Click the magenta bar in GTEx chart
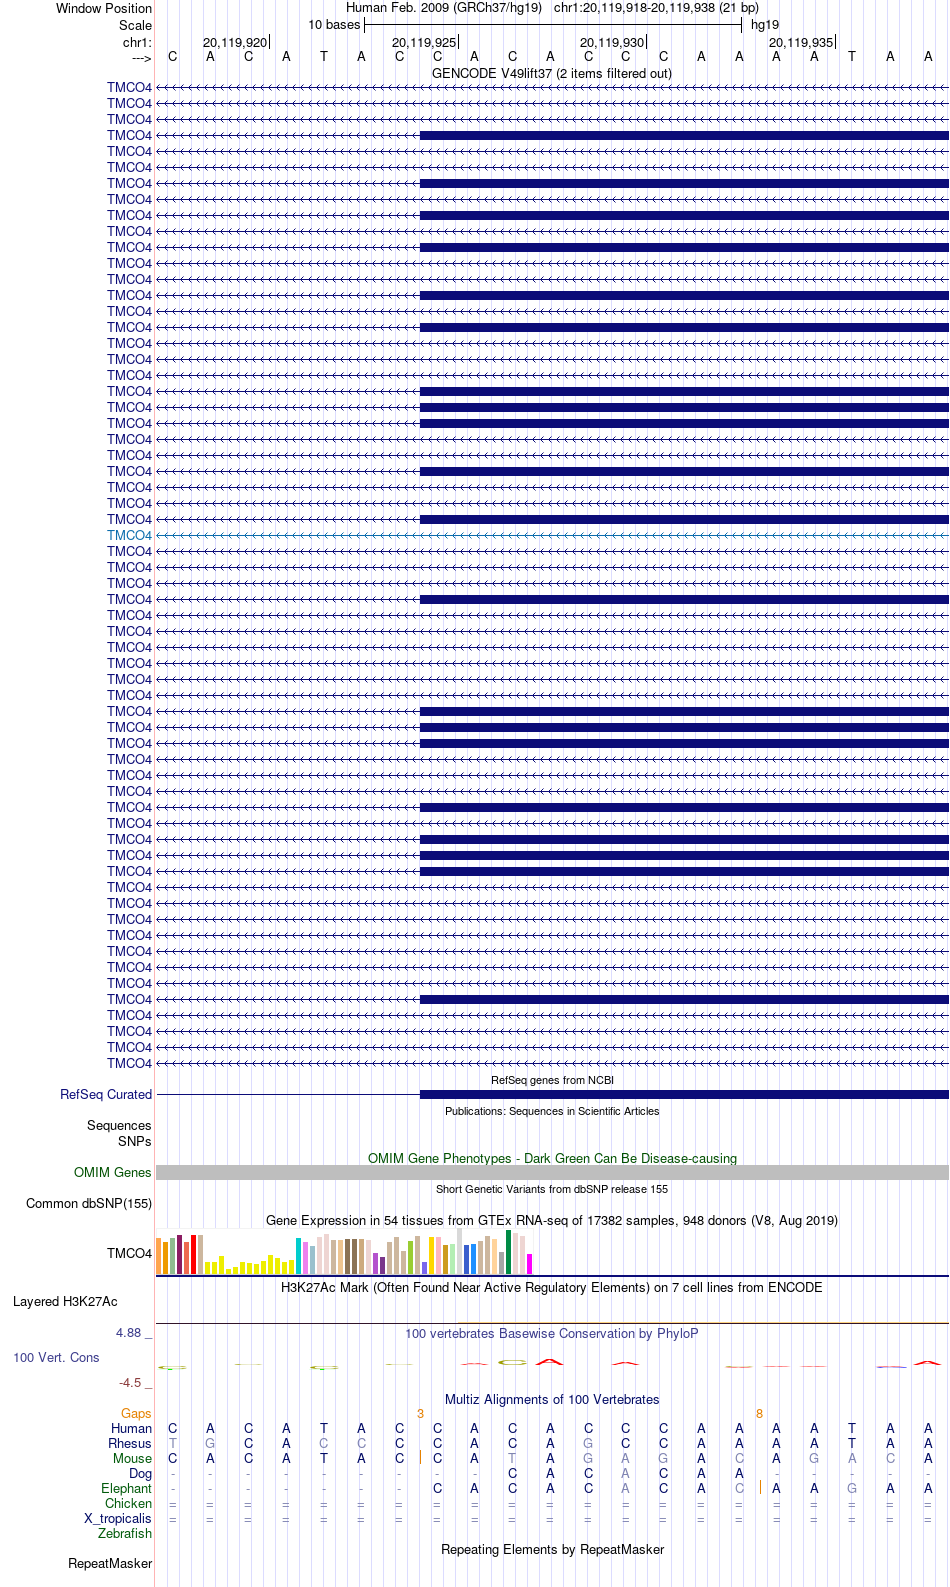 click(529, 1264)
